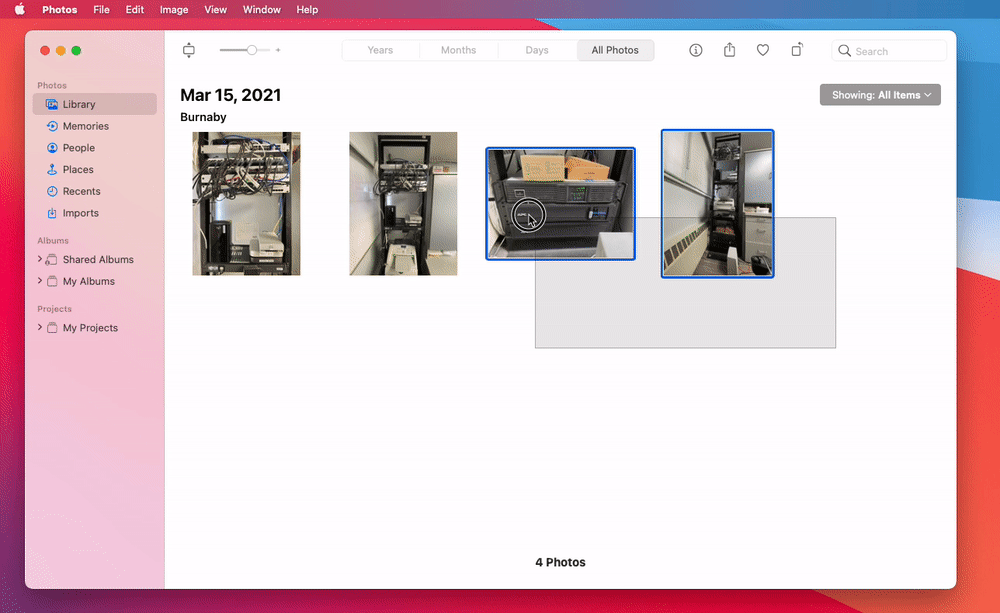
Task: Select the fourth photo of the tall rack beside a filing cabinet
Action: pyautogui.click(x=717, y=203)
